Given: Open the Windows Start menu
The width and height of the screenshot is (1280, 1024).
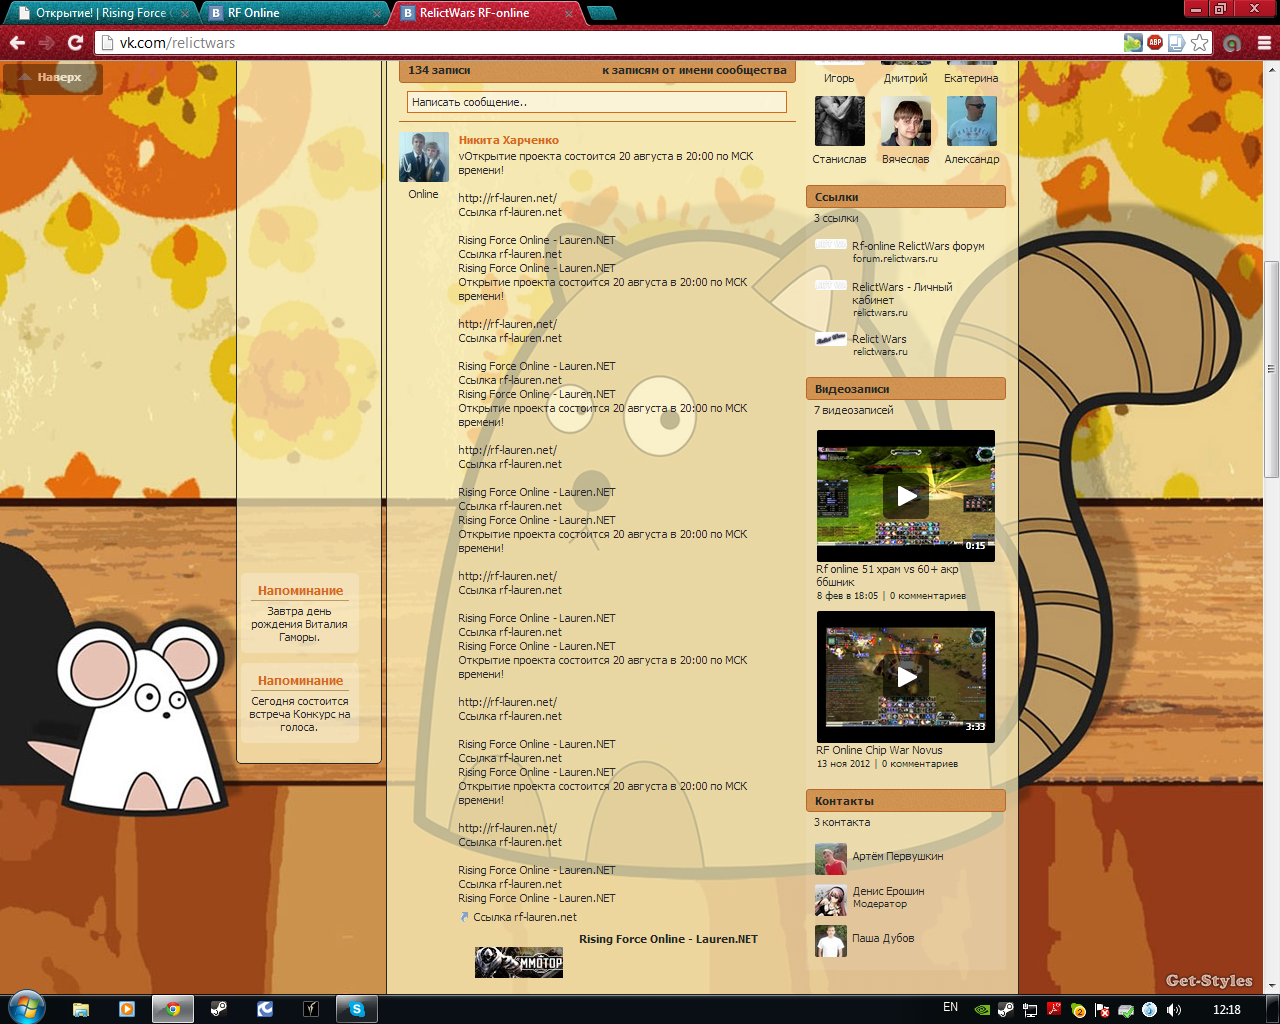Looking at the screenshot, I should [27, 1008].
